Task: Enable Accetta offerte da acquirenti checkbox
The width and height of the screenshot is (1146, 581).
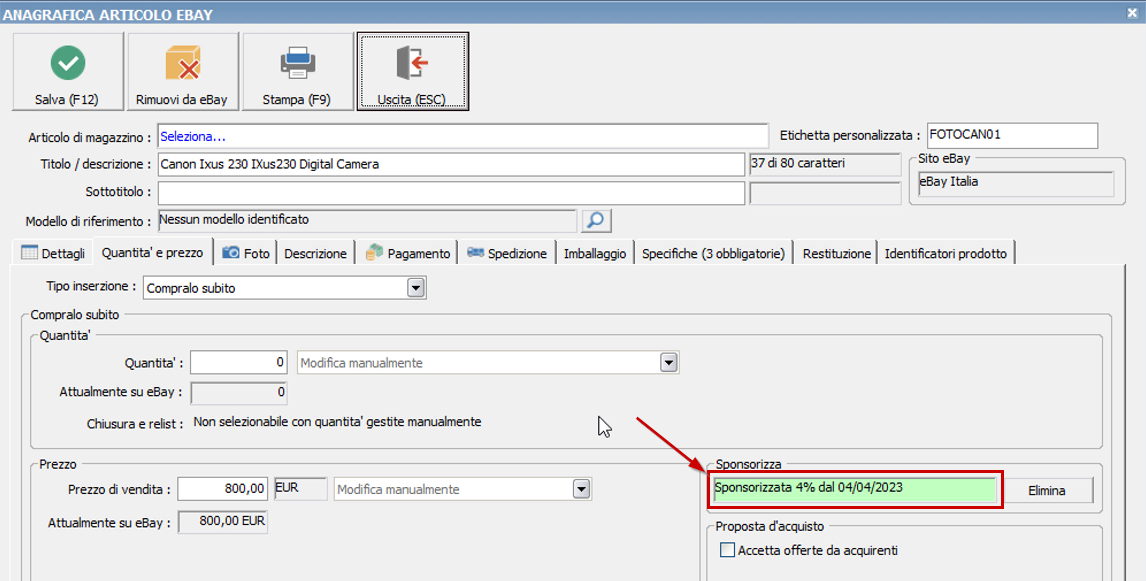Action: pos(728,550)
